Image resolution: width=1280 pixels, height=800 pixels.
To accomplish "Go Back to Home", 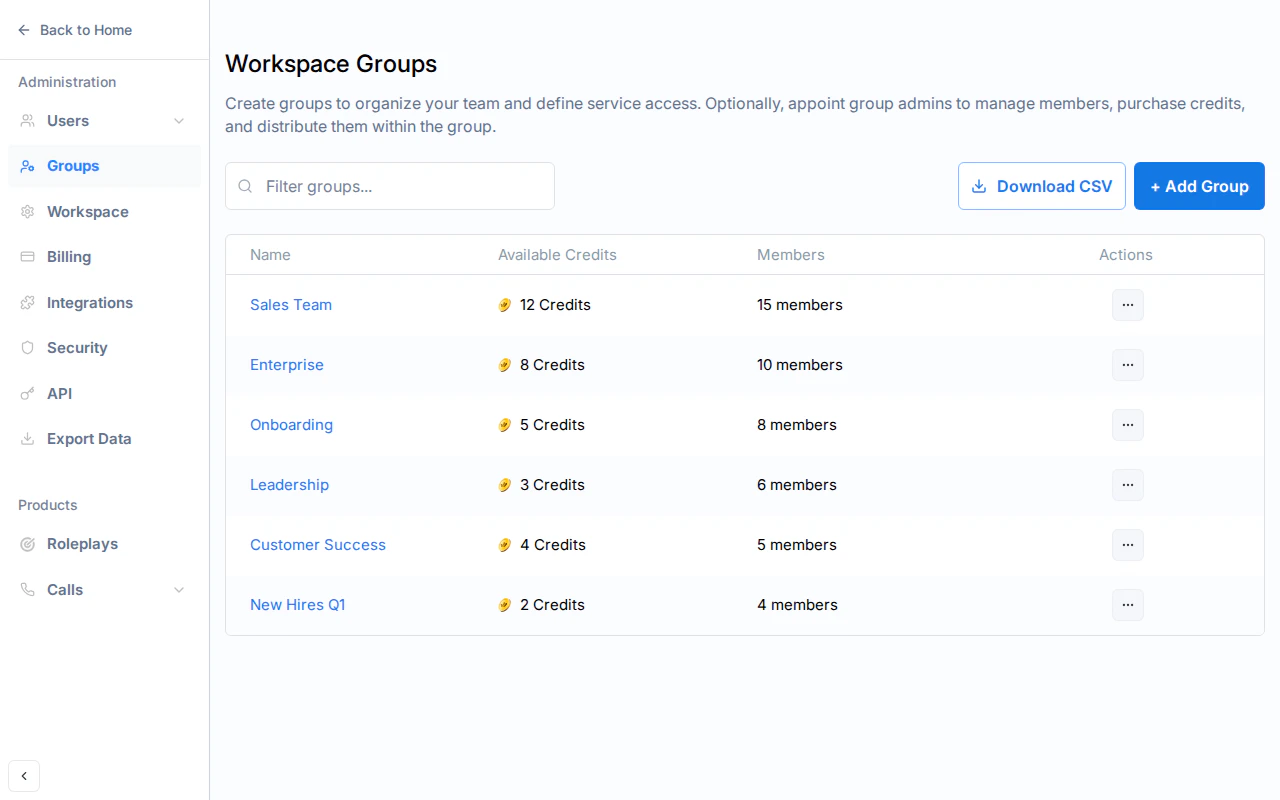I will [x=75, y=30].
